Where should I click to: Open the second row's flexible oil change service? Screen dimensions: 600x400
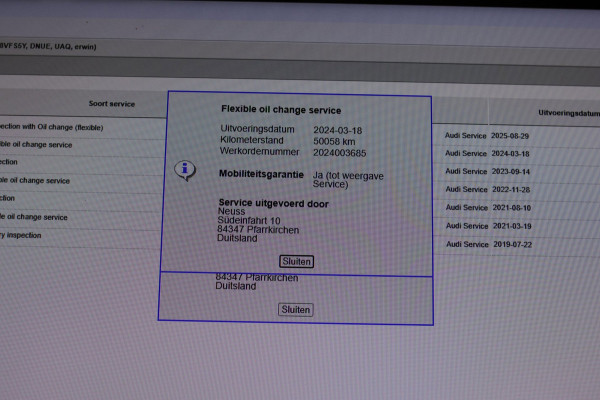[x=36, y=144]
